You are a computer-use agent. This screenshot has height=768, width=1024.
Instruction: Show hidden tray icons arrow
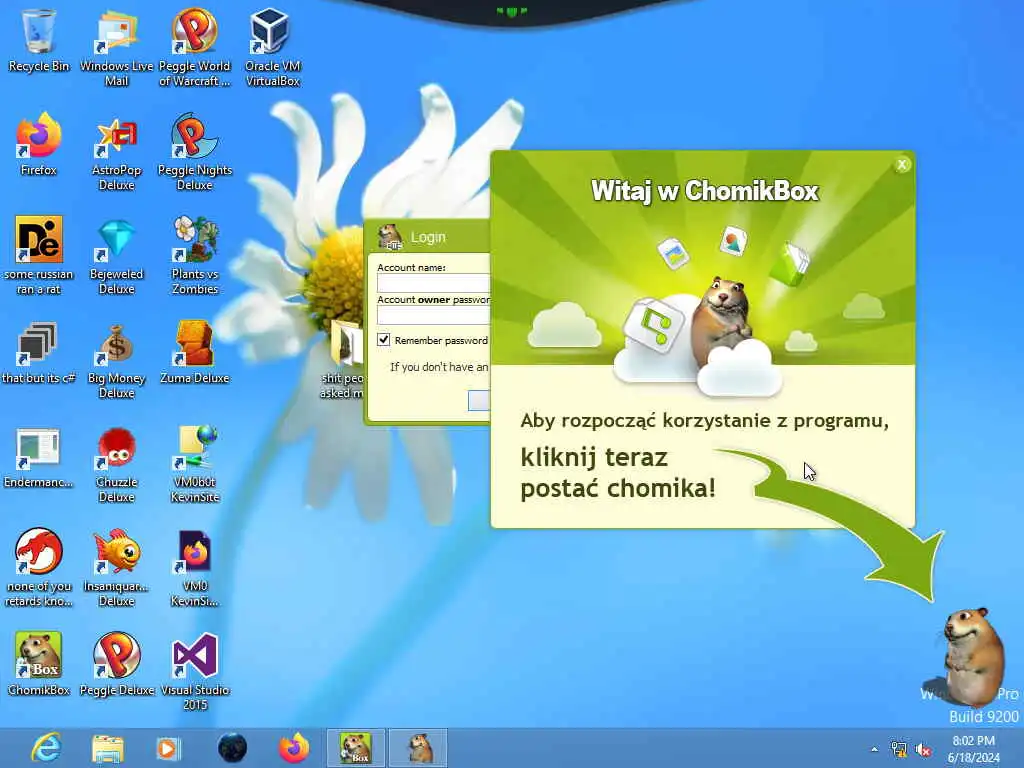[x=874, y=749]
